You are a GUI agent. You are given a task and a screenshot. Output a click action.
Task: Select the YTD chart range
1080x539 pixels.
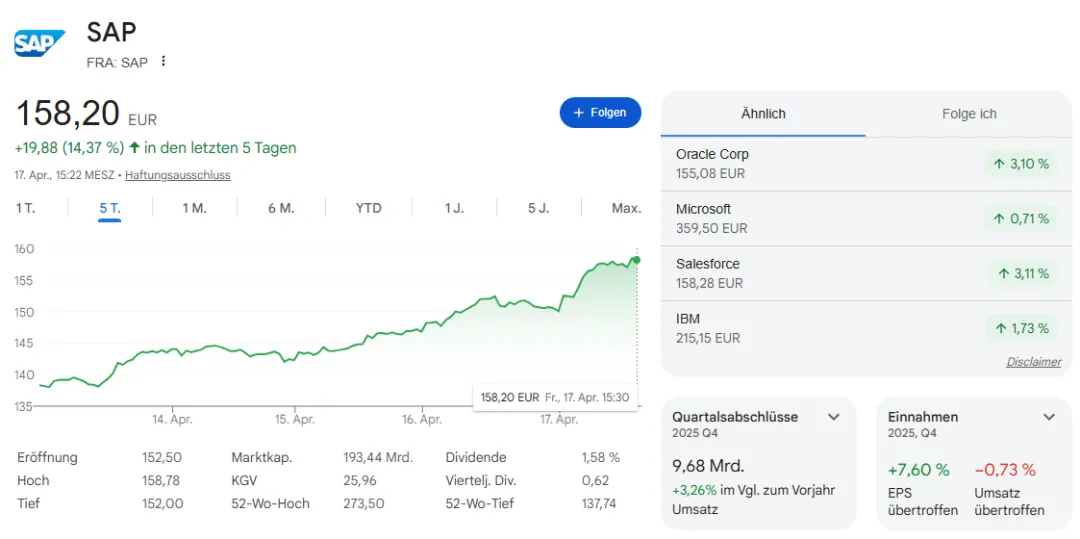(x=369, y=208)
